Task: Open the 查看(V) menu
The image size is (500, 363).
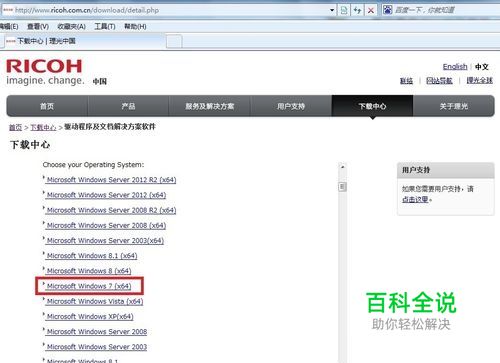Action: 38,26
